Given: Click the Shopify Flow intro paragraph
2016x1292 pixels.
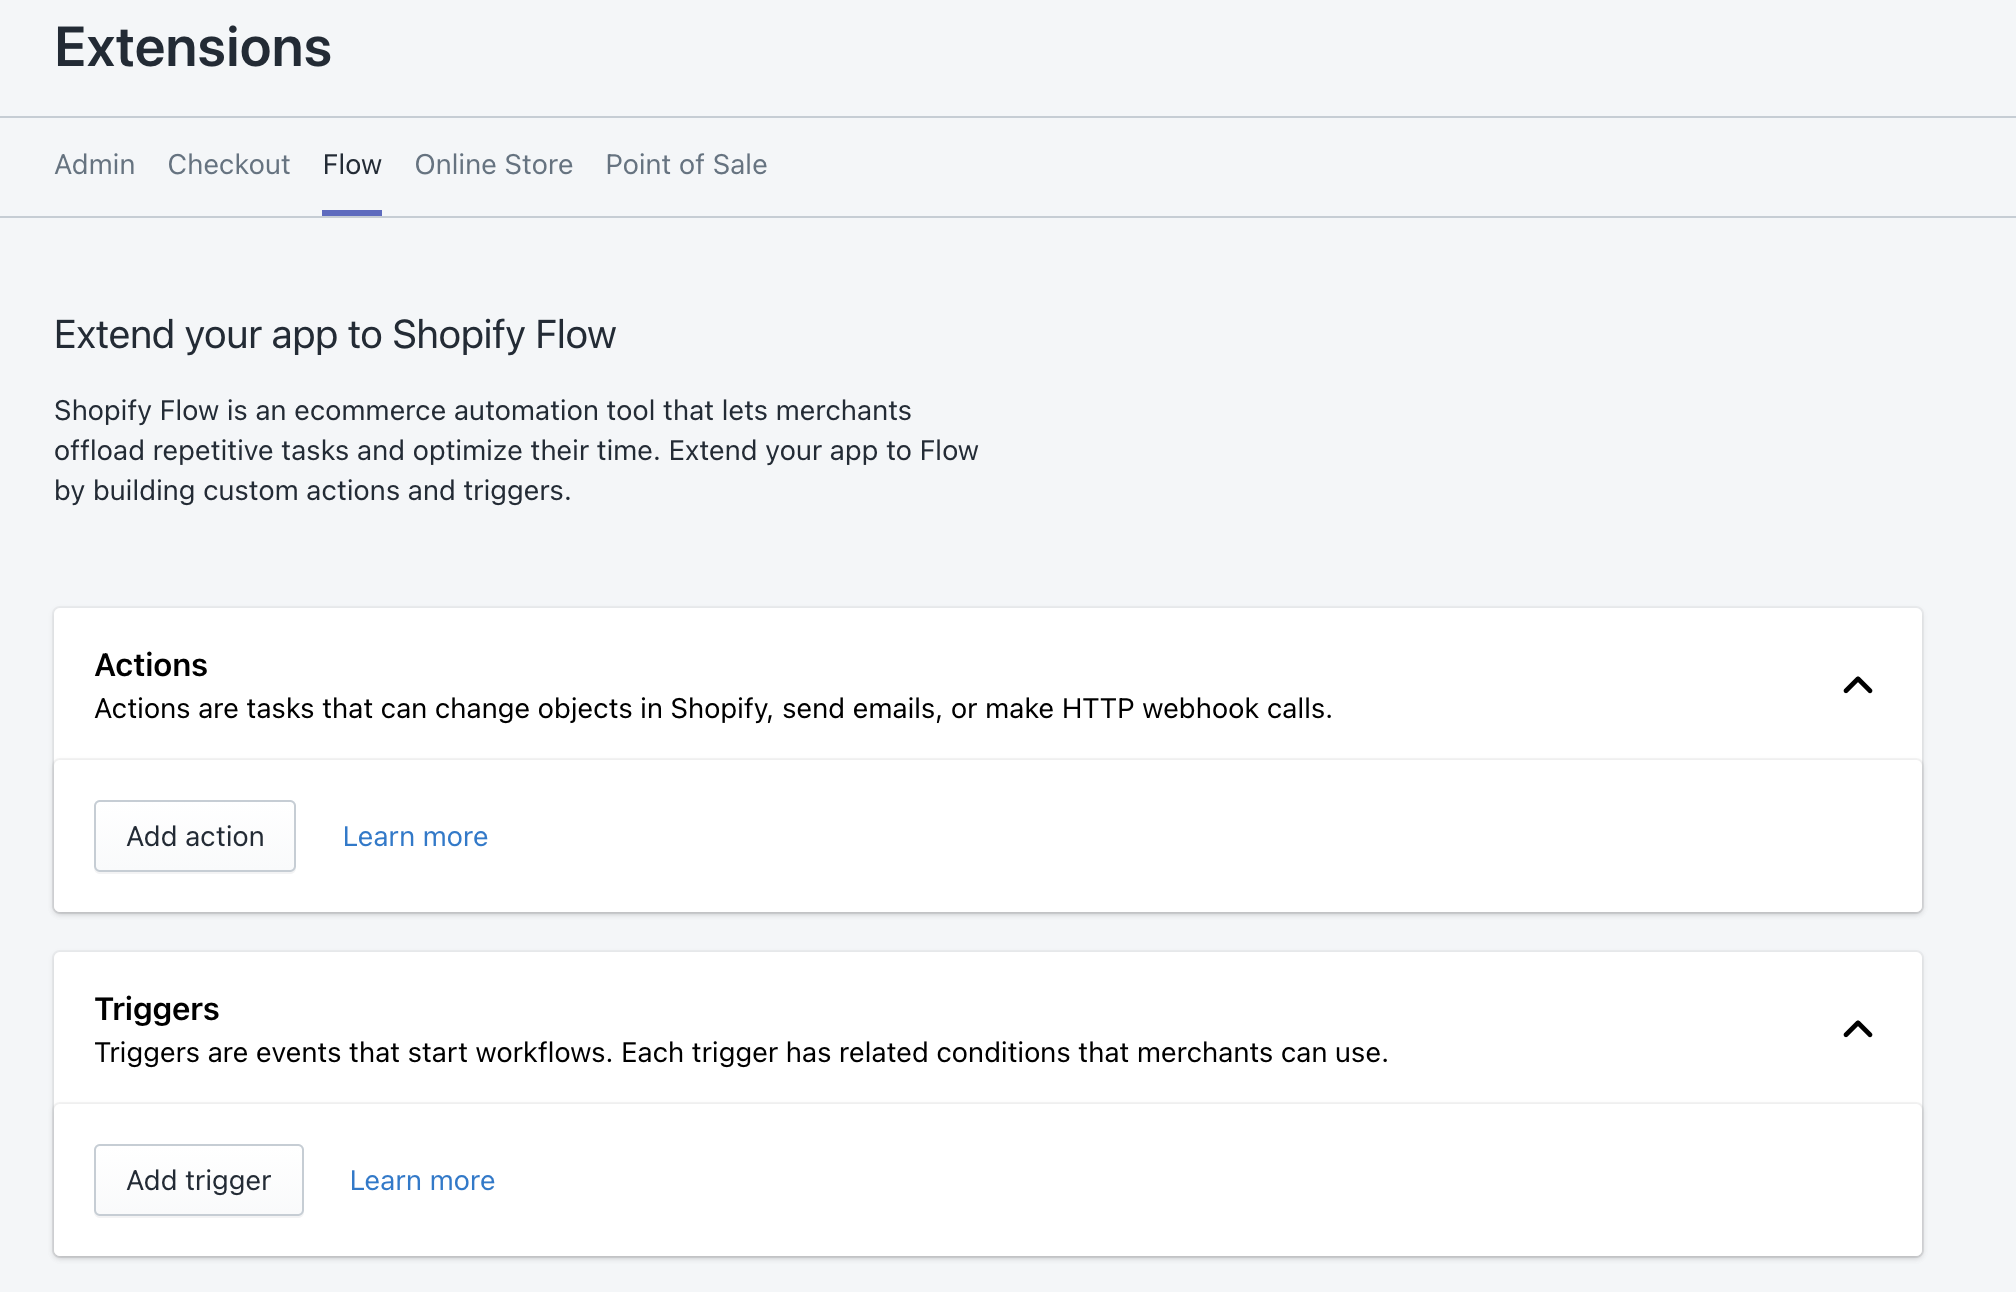Looking at the screenshot, I should coord(515,451).
